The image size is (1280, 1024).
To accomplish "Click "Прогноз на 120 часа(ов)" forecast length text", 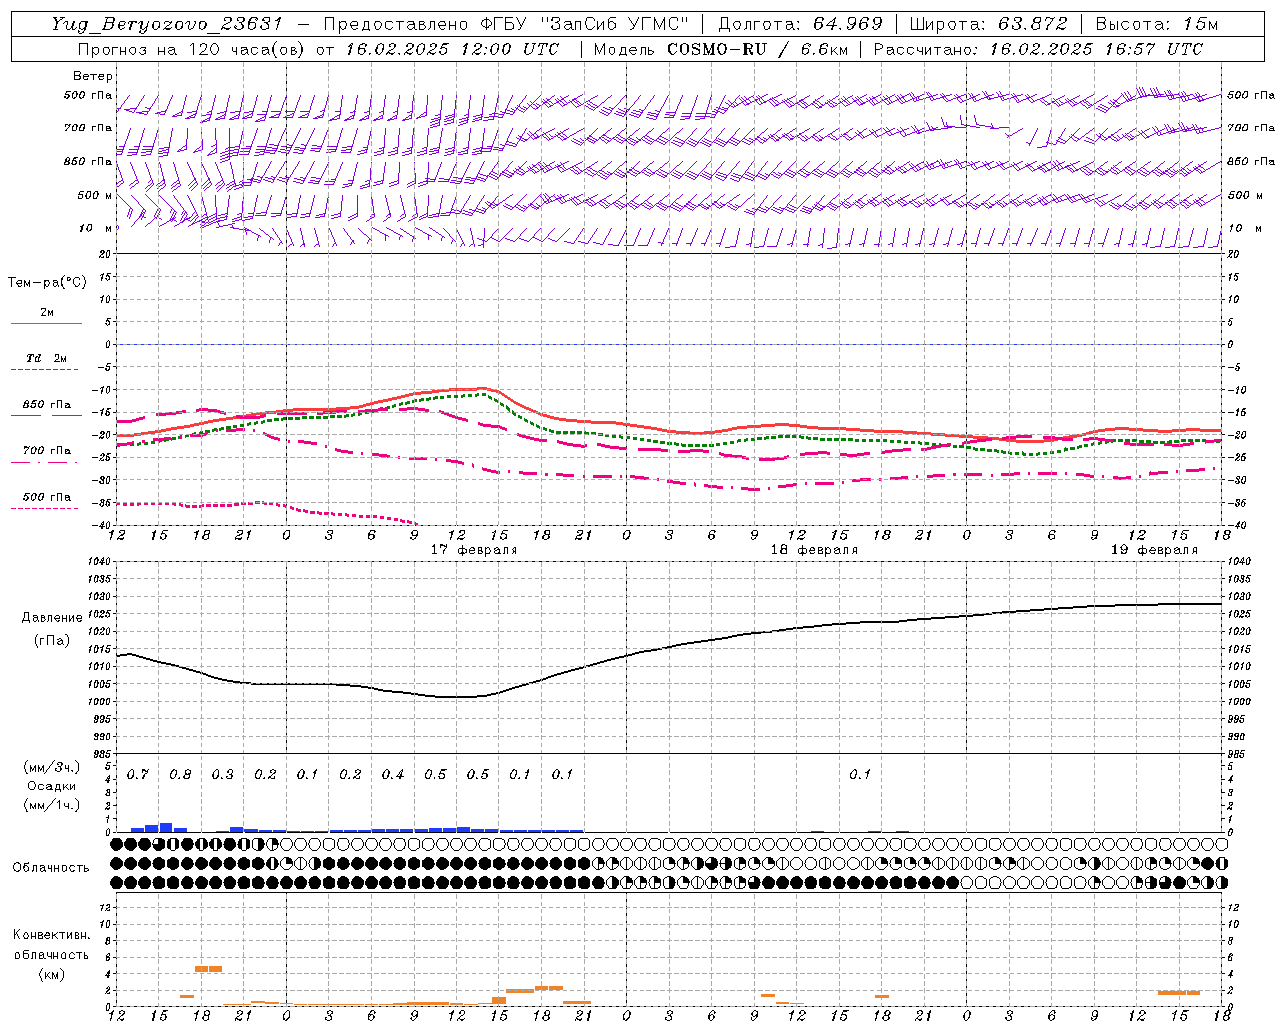I will pyautogui.click(x=192, y=49).
